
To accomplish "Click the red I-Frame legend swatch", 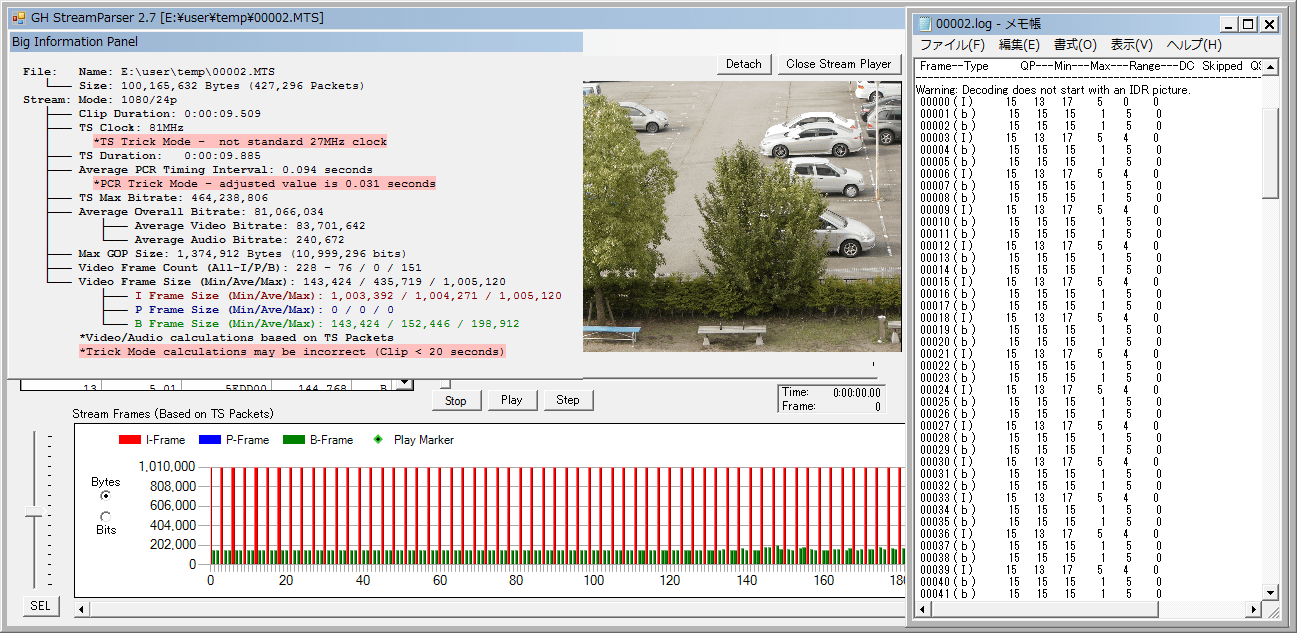I will (x=131, y=440).
